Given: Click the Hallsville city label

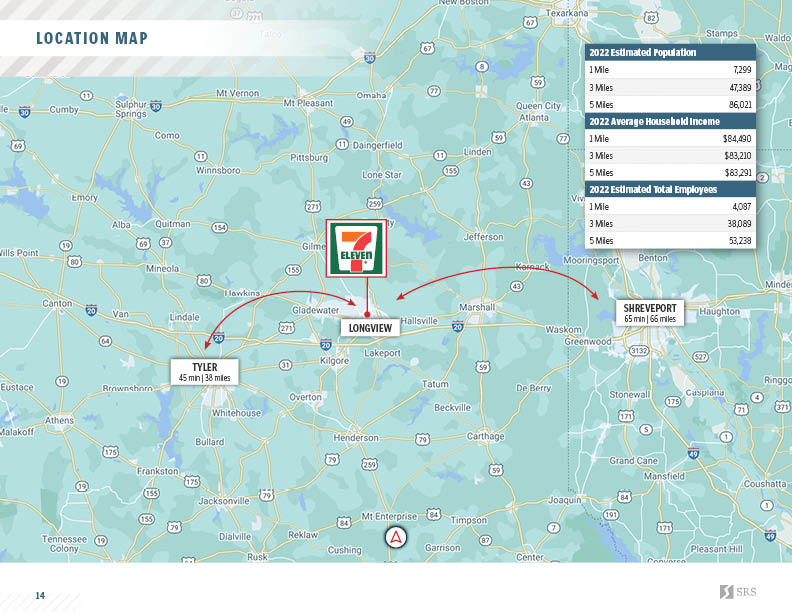Looking at the screenshot, I should point(419,321).
